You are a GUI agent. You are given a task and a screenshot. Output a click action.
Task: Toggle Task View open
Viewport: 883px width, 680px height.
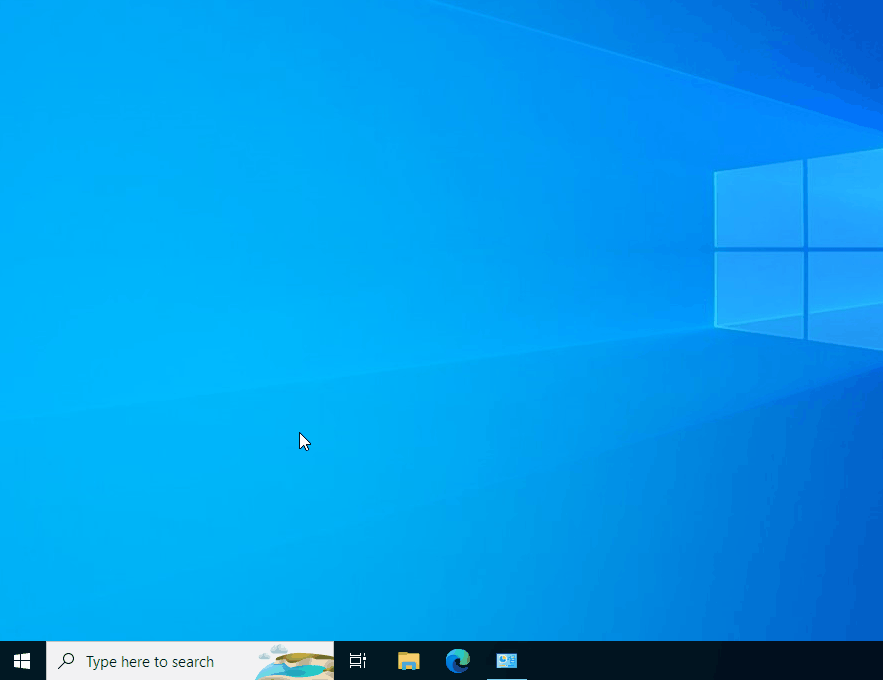pos(357,660)
